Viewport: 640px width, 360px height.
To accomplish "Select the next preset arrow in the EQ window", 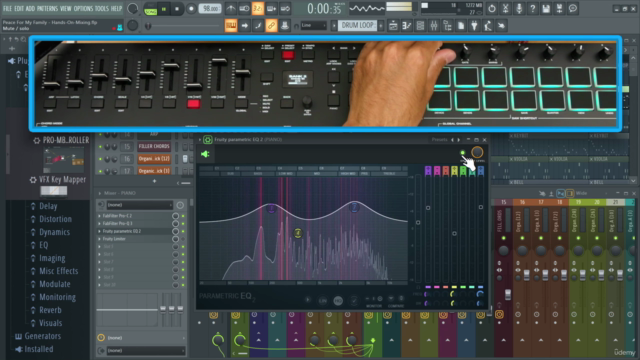I will click(458, 140).
